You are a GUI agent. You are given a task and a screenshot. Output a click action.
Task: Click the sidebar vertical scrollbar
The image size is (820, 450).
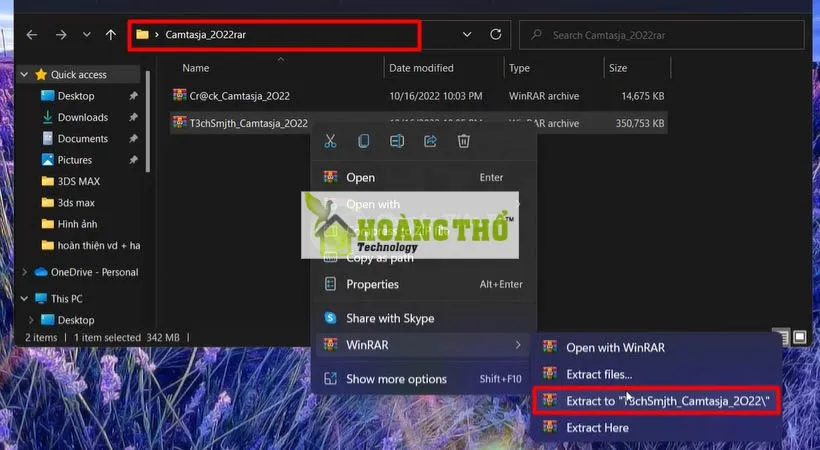[148, 121]
